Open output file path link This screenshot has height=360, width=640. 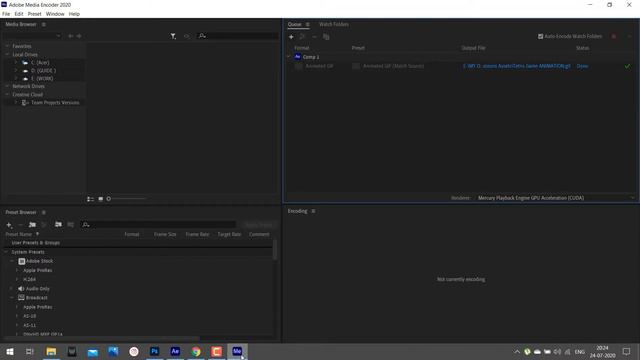[516, 66]
